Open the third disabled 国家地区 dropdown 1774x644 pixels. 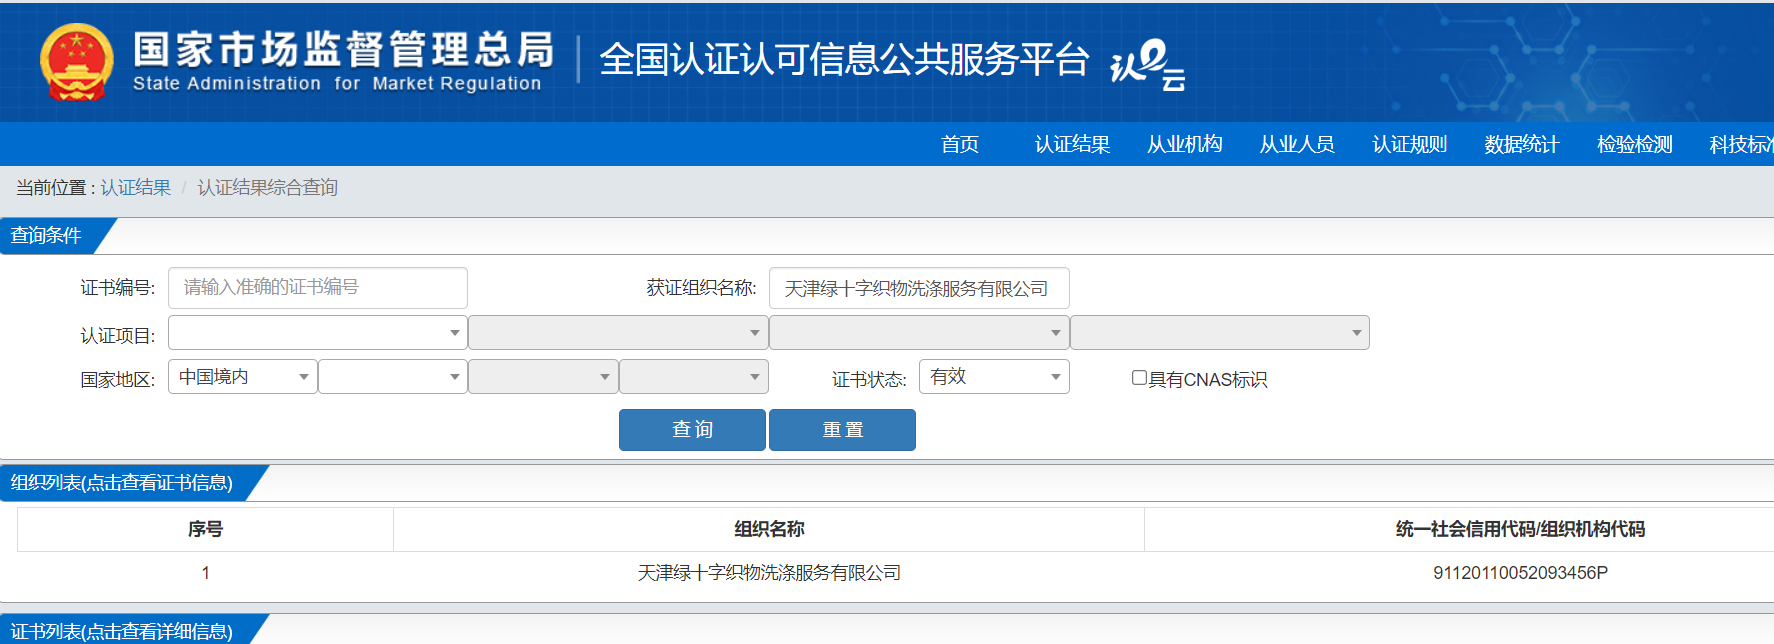coord(543,377)
